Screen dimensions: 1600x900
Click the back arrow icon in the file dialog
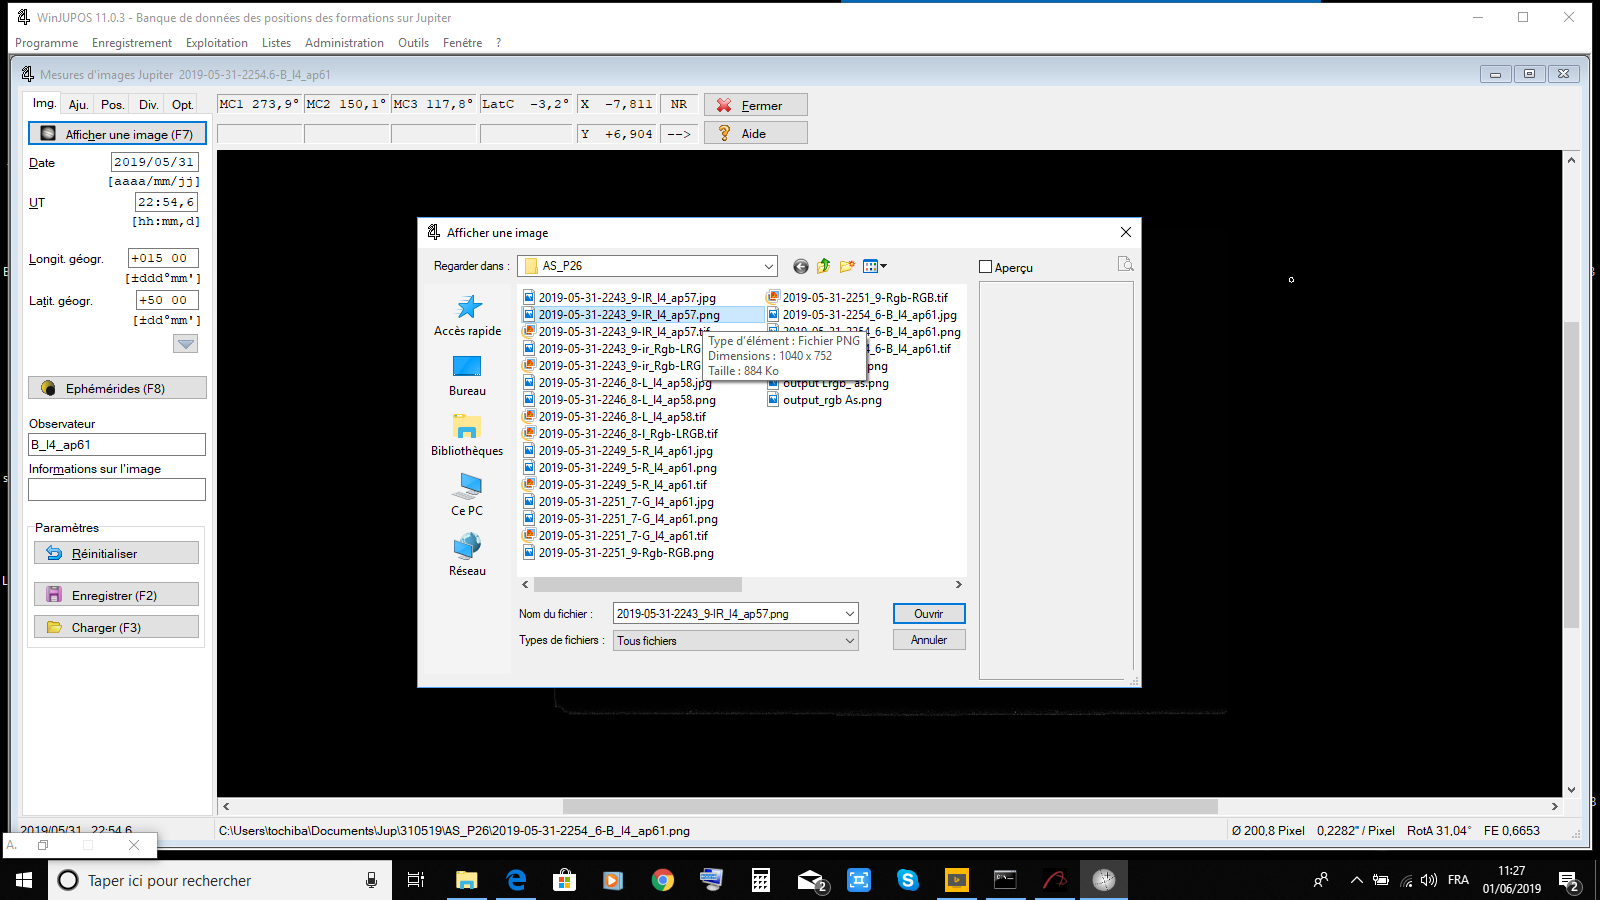coord(801,266)
